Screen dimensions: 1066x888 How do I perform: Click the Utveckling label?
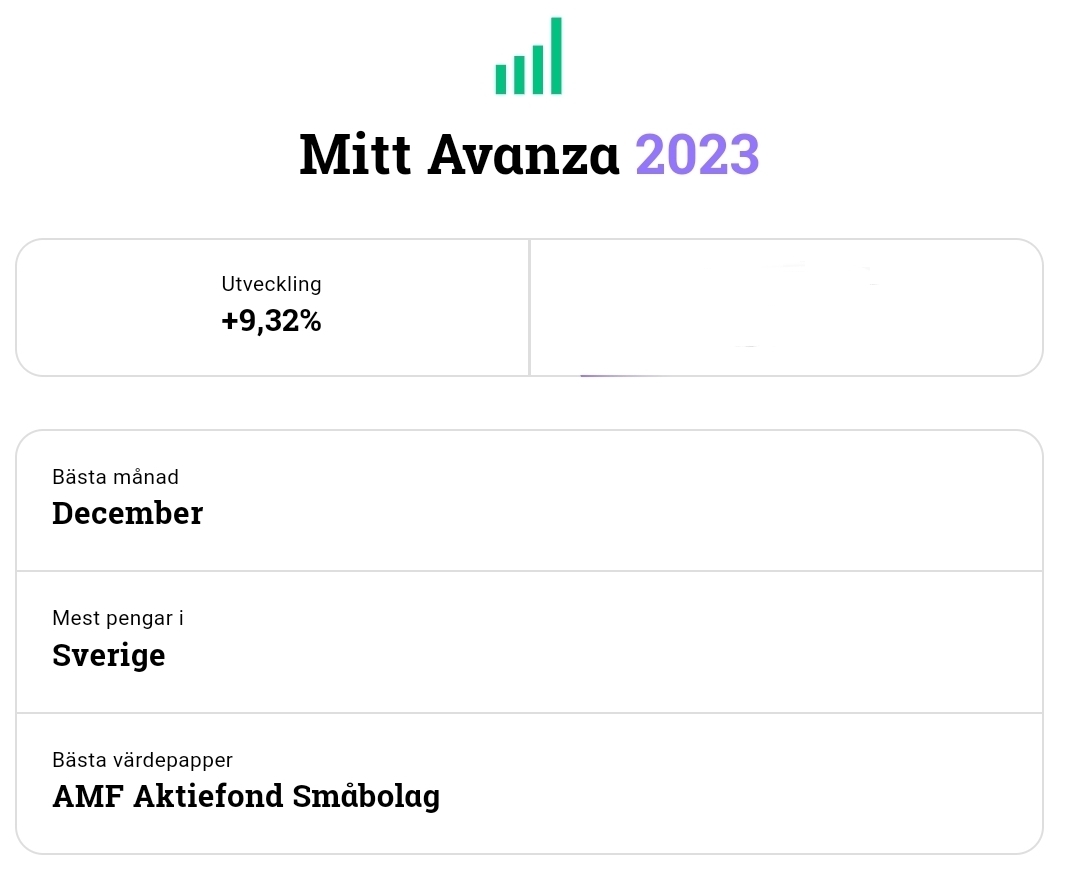[271, 284]
